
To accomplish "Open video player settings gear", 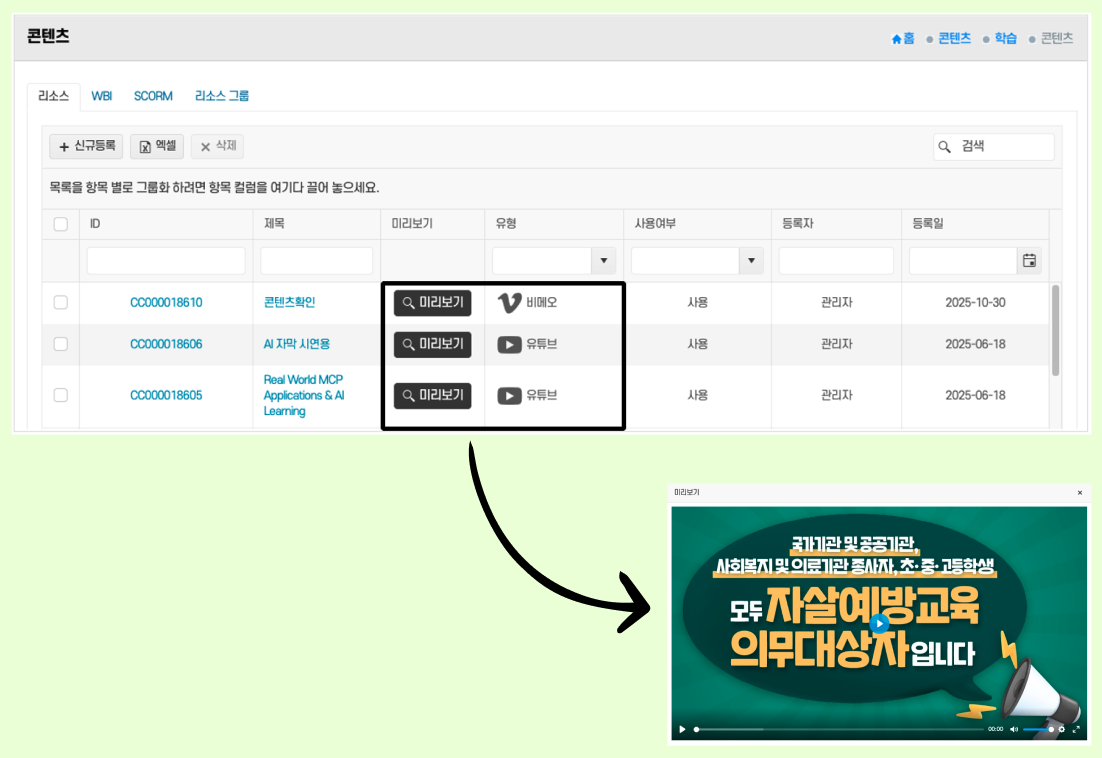I will [x=1061, y=729].
